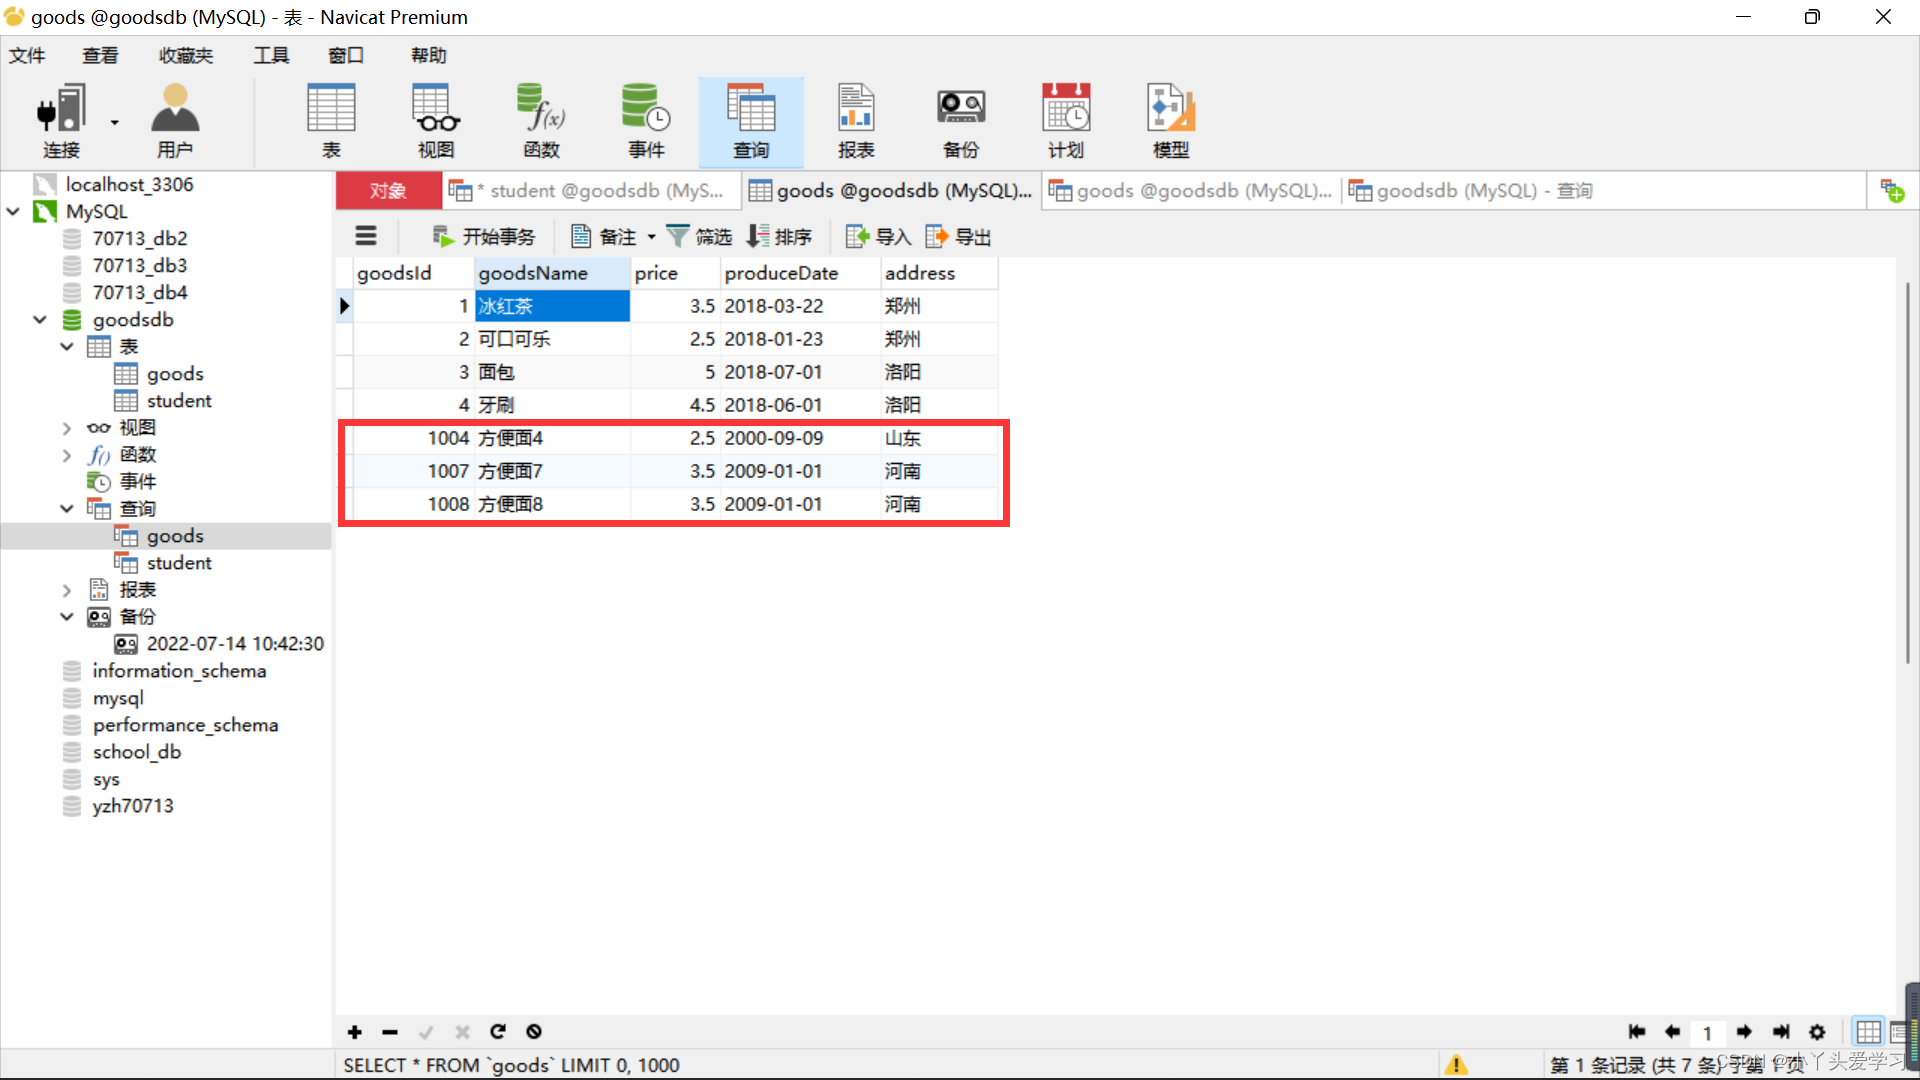Switch to student @goodsdb tab

point(592,190)
